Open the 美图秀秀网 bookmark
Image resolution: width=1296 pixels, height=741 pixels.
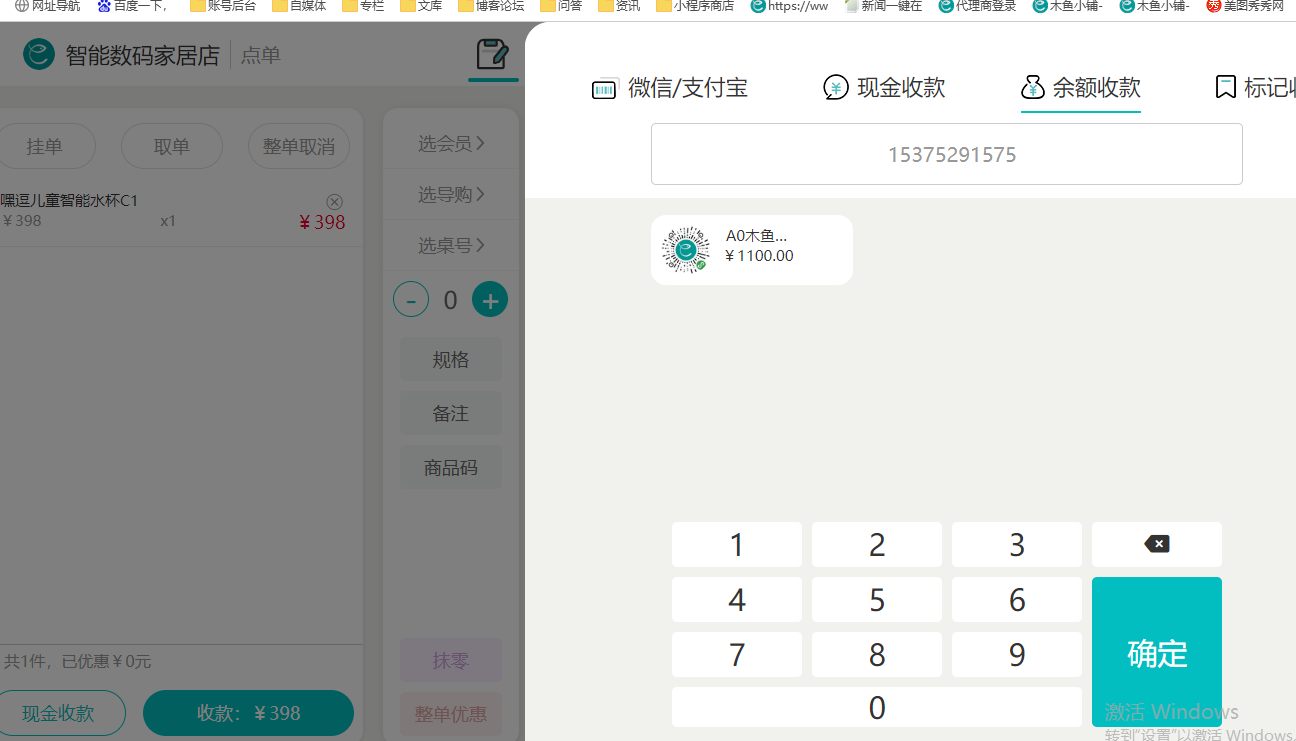click(x=1246, y=6)
